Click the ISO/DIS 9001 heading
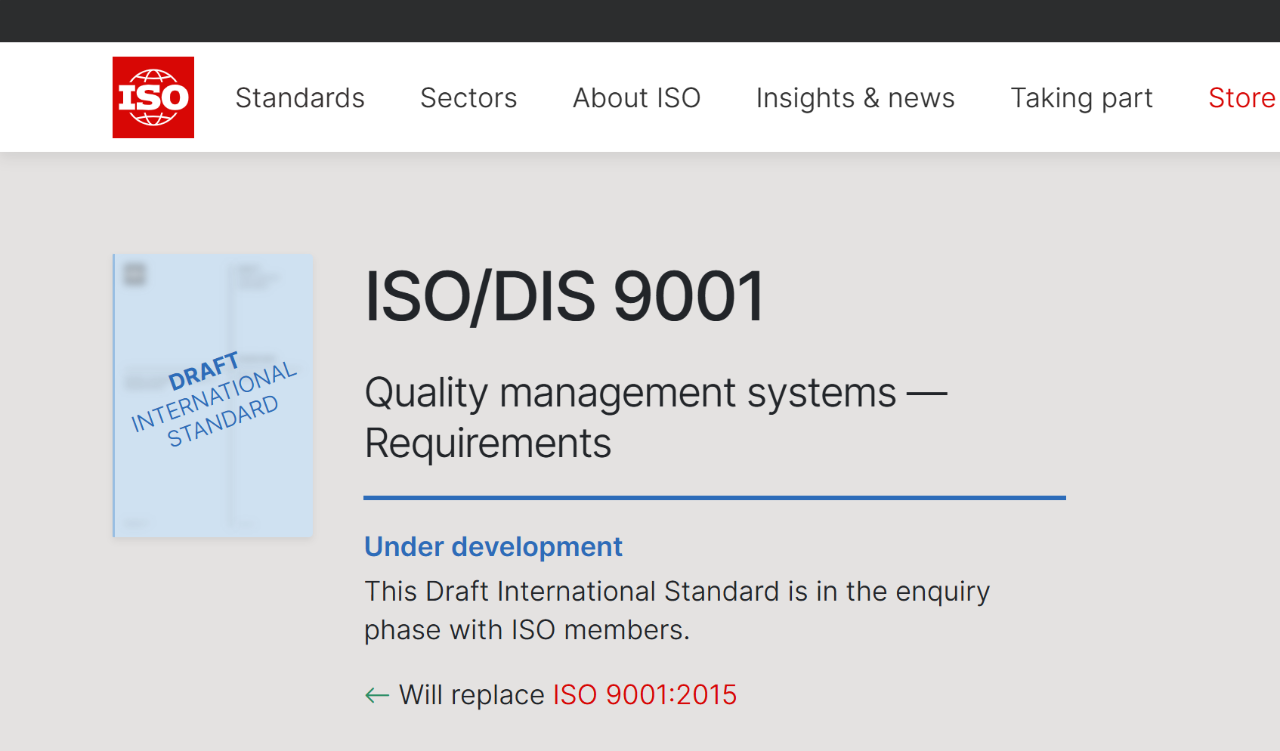 [x=565, y=297]
